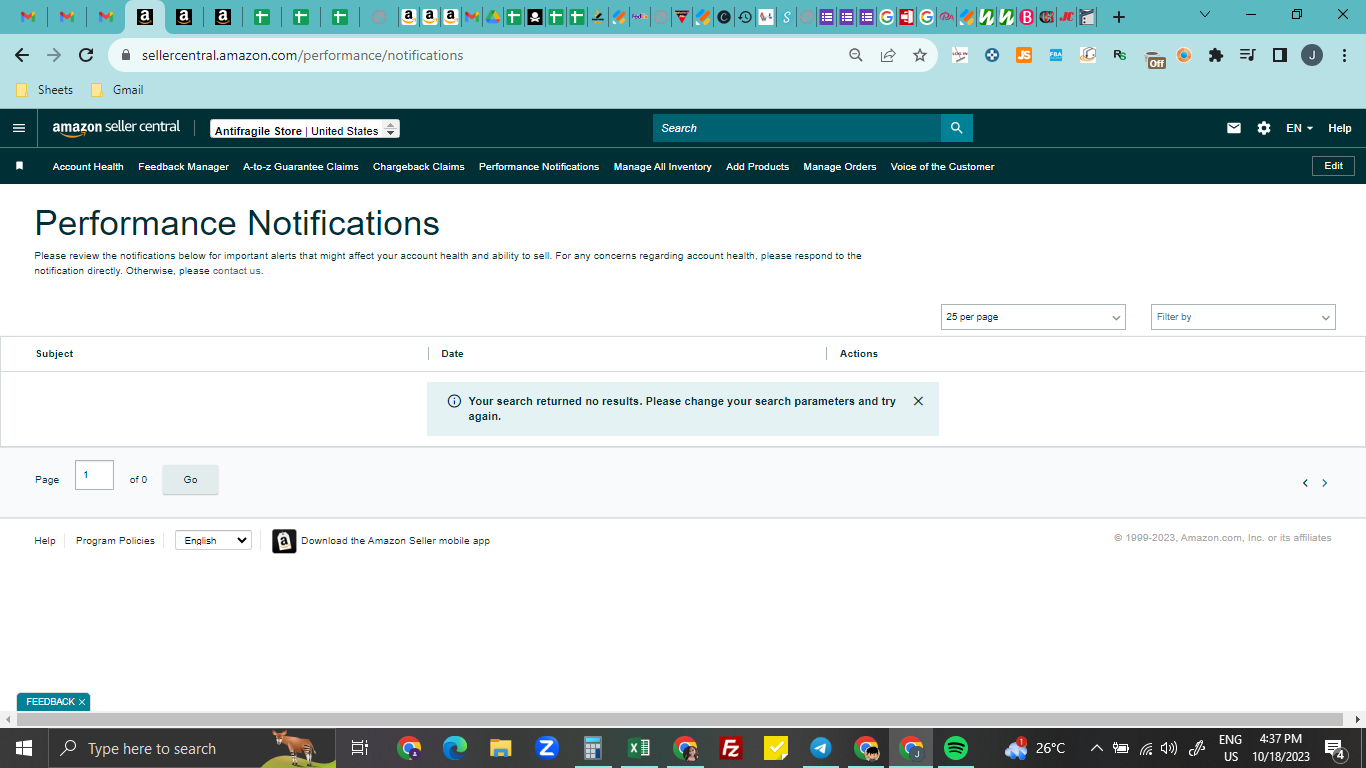Open the Chrome extensions puzzle icon
This screenshot has height=768, width=1366.
coord(1216,56)
